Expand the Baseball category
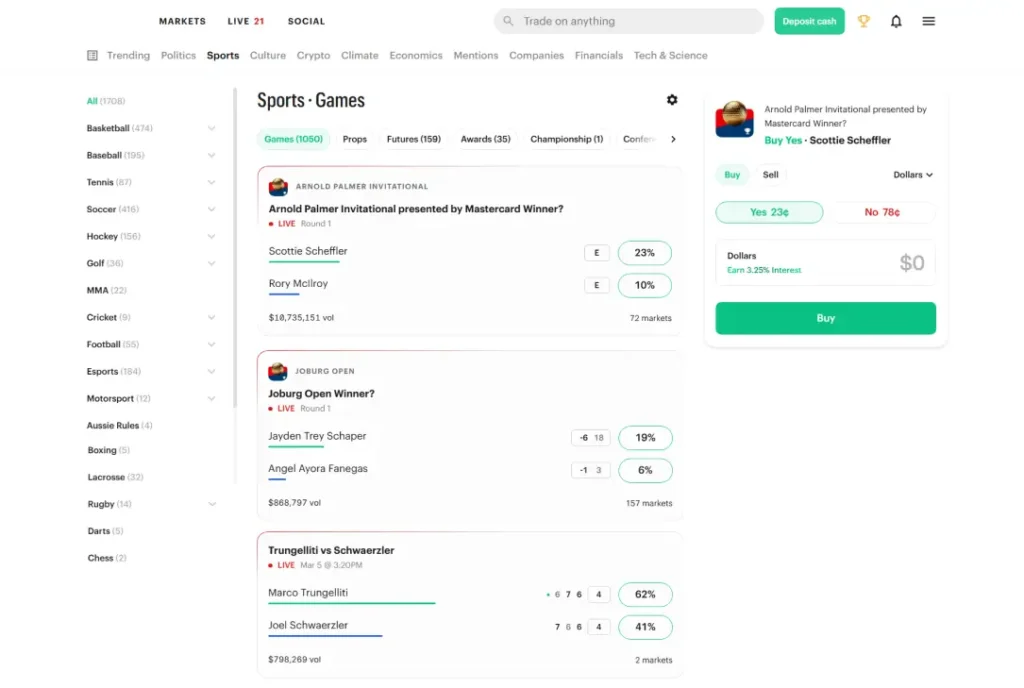The height and width of the screenshot is (688, 1024). pyautogui.click(x=211, y=155)
